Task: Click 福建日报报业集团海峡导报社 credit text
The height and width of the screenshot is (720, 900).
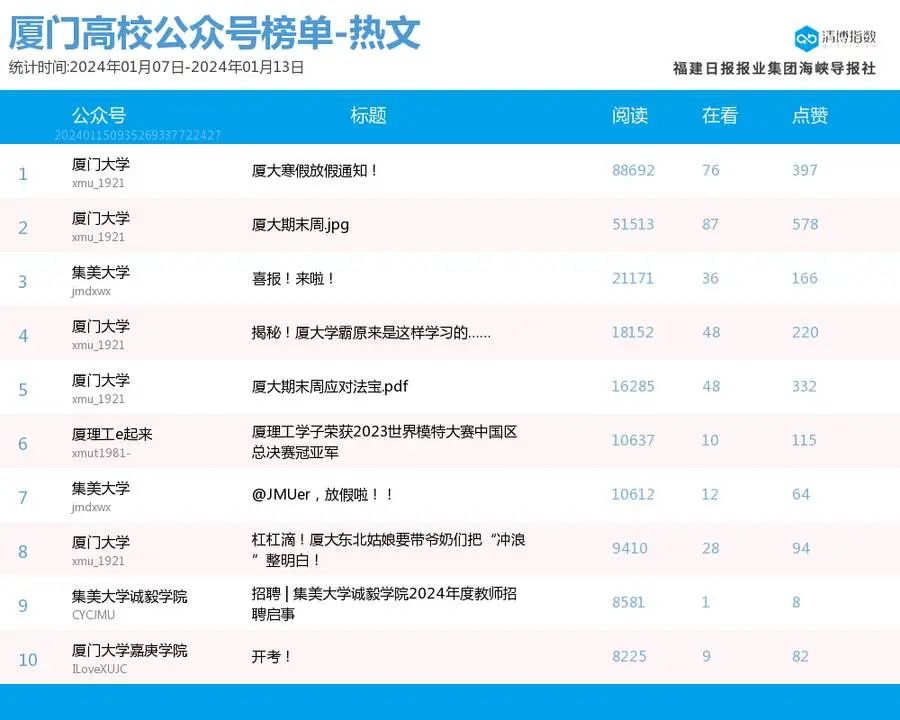Action: (x=774, y=68)
